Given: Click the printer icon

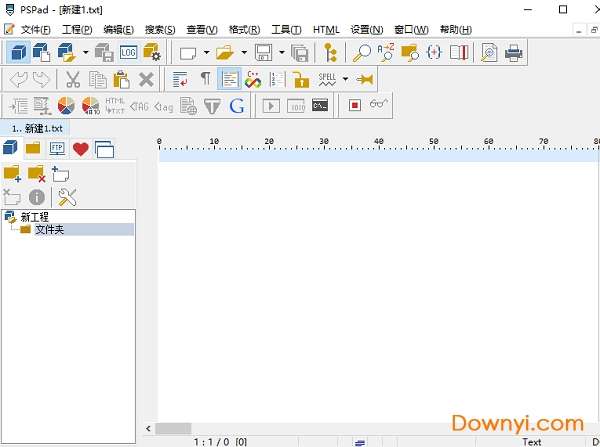Looking at the screenshot, I should [x=513, y=53].
